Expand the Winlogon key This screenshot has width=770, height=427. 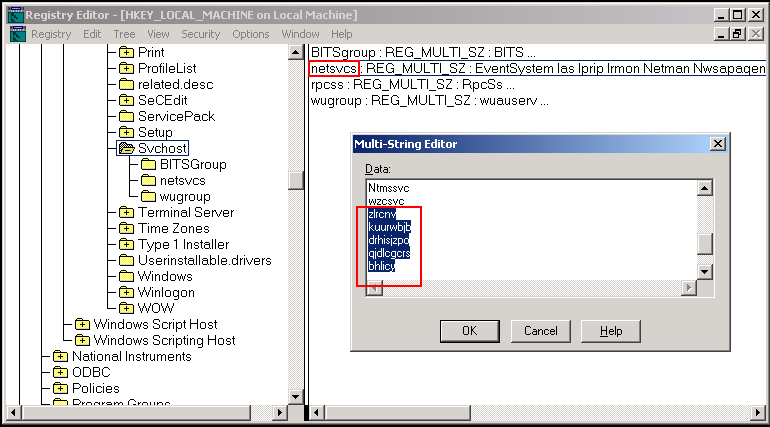point(126,293)
